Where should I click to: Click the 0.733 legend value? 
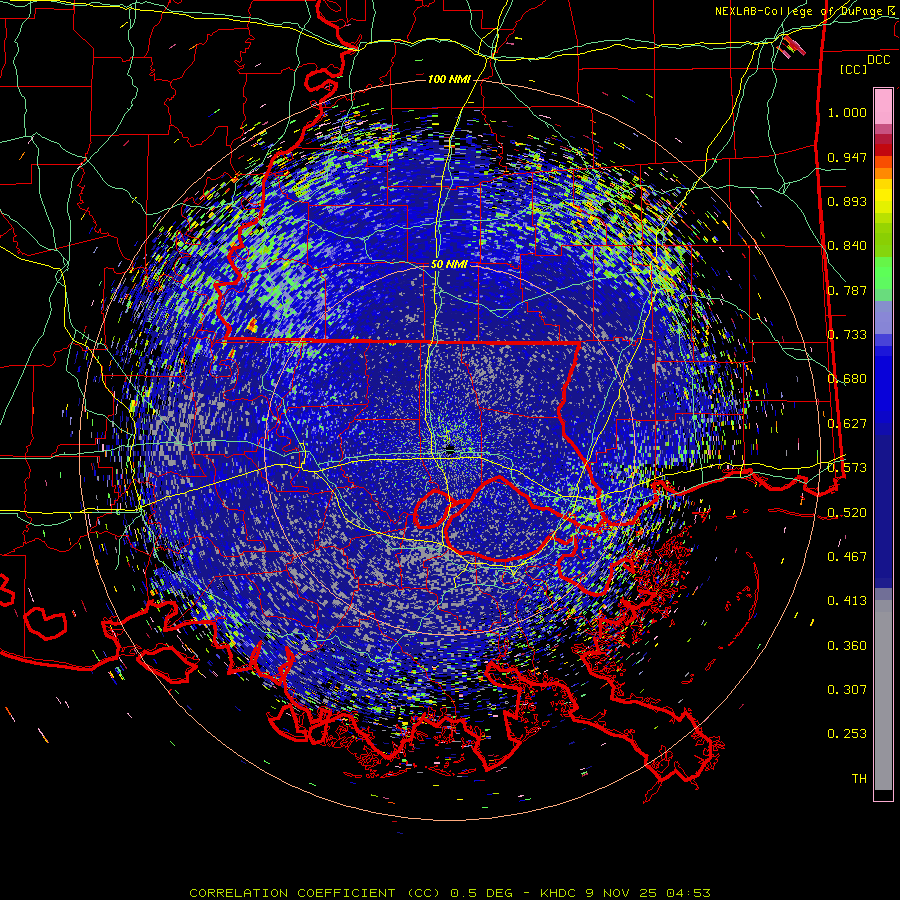click(847, 335)
